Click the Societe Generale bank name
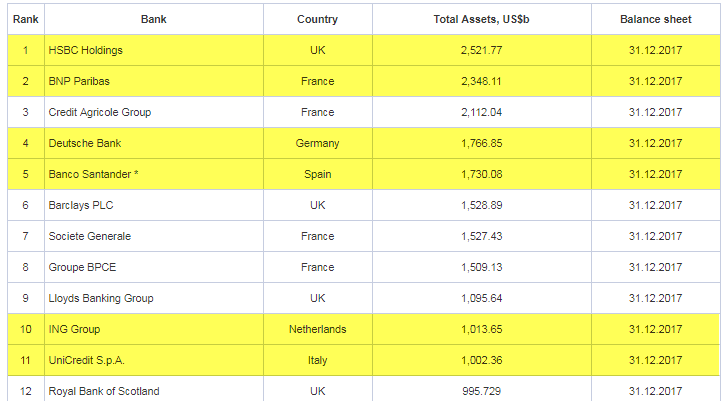 pyautogui.click(x=90, y=236)
